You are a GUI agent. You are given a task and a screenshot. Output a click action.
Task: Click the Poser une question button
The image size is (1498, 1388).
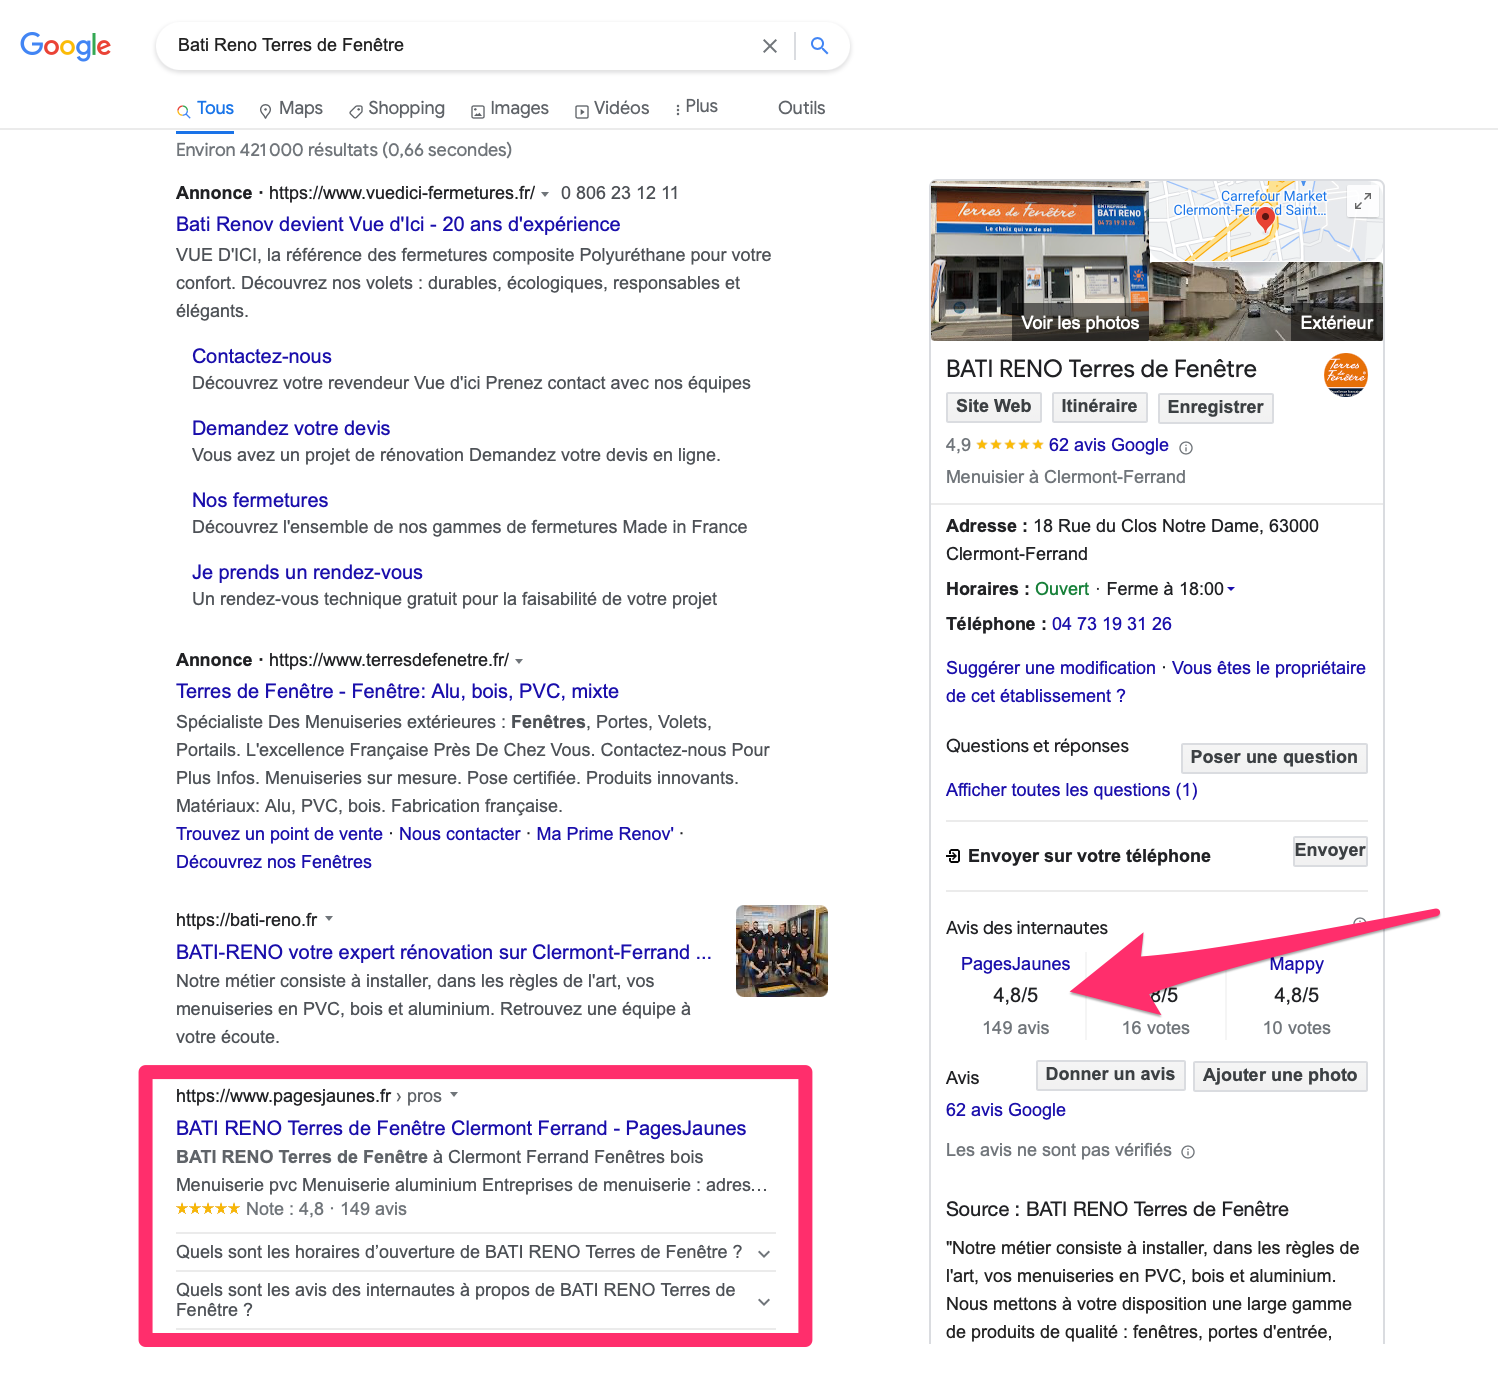(x=1273, y=757)
